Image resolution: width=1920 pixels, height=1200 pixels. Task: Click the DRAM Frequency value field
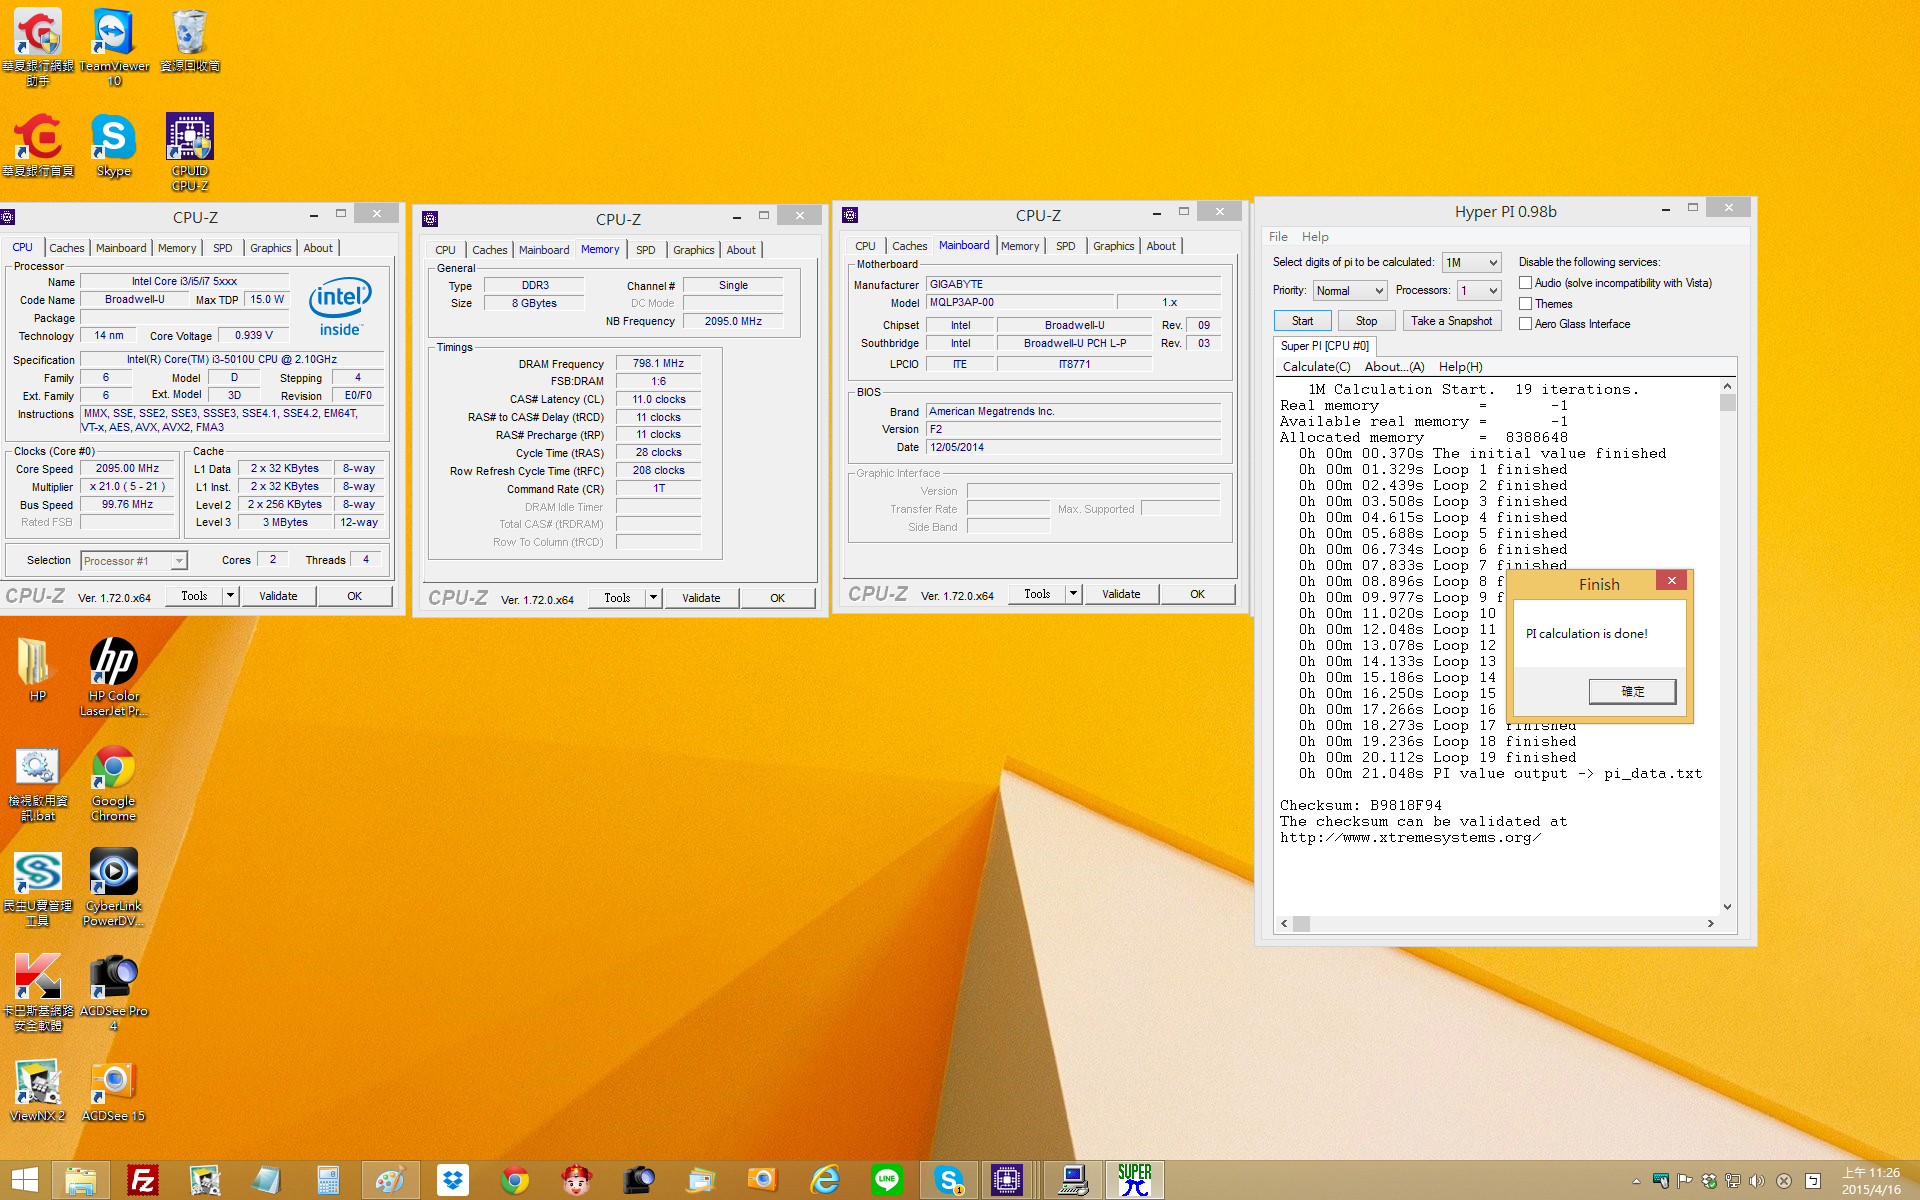coord(658,364)
